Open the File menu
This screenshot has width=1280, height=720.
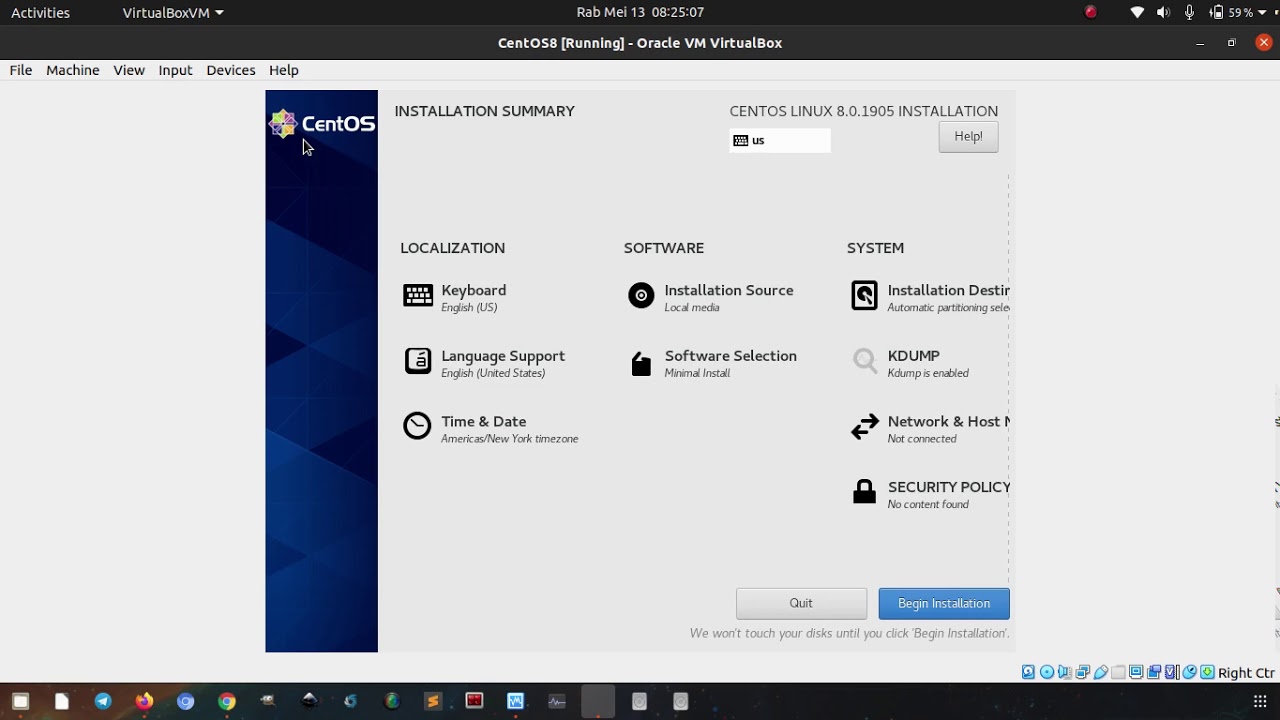tap(21, 70)
